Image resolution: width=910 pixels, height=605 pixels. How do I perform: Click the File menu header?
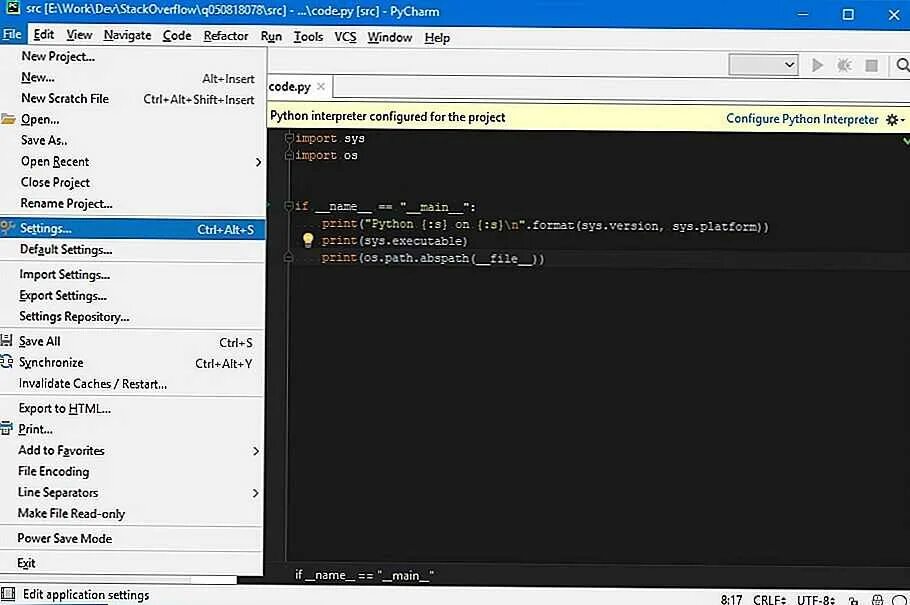[x=12, y=34]
